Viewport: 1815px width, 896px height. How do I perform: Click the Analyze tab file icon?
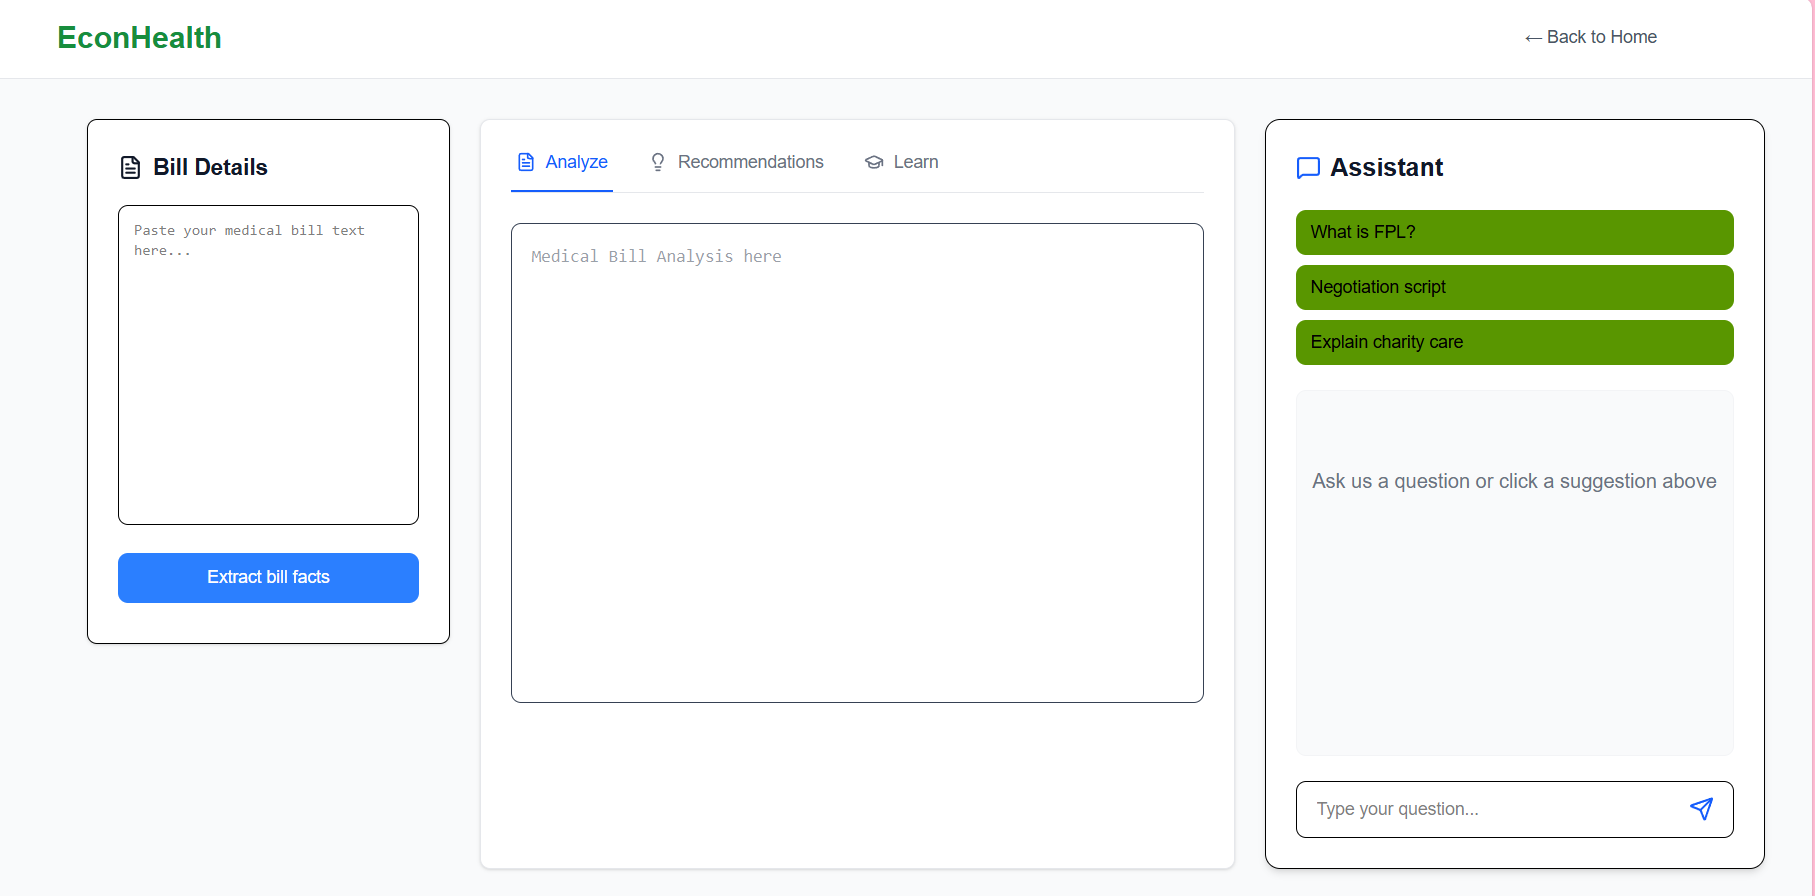(x=526, y=162)
